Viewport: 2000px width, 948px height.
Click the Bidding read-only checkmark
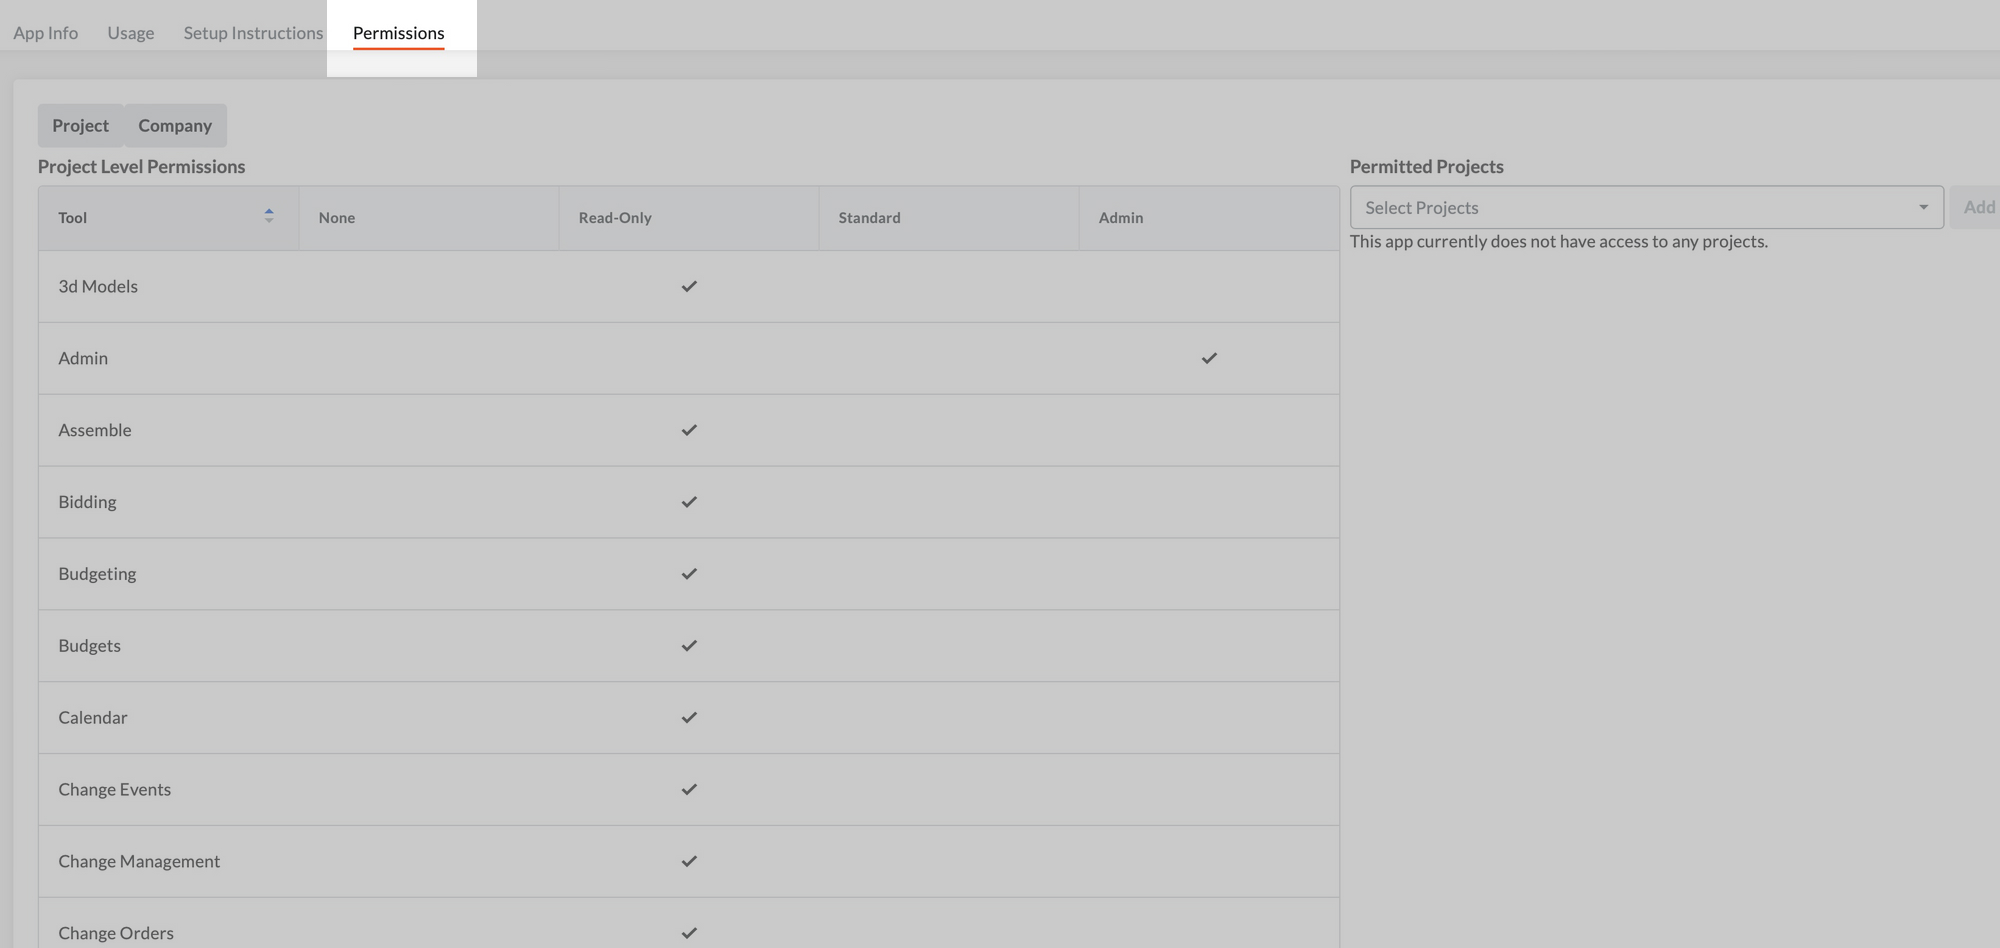[689, 502]
